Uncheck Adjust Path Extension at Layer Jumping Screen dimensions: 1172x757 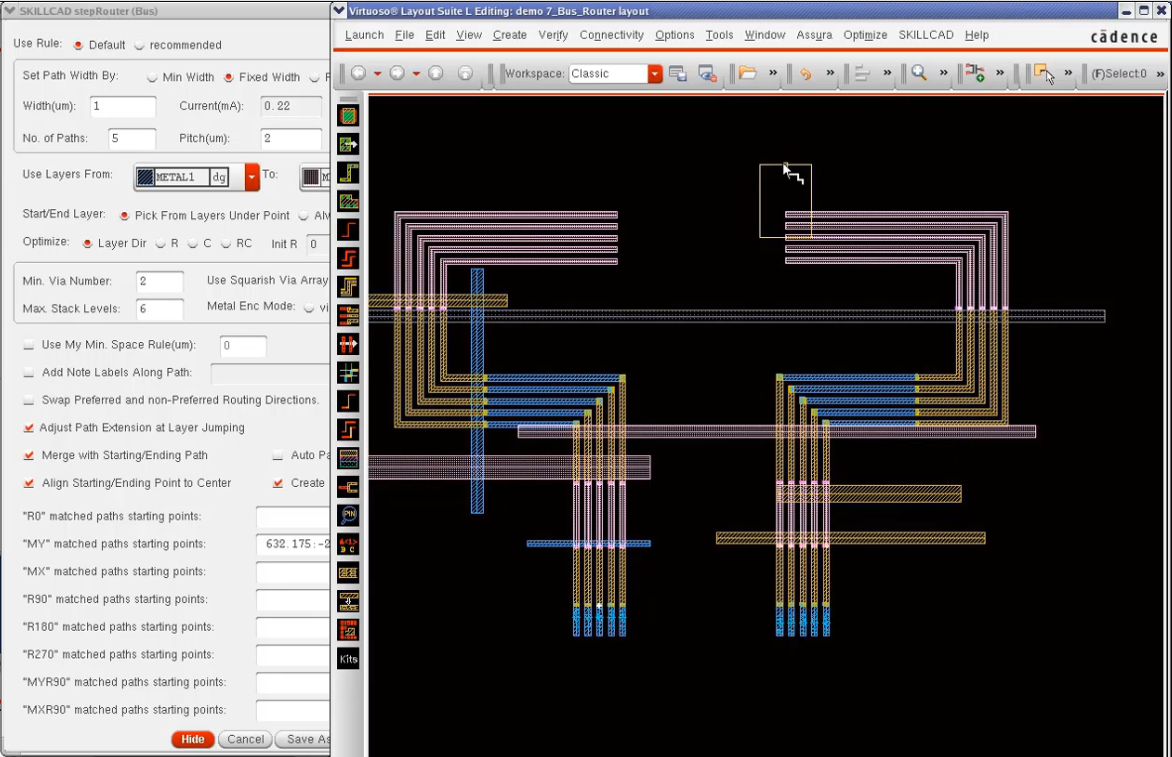tap(29, 427)
